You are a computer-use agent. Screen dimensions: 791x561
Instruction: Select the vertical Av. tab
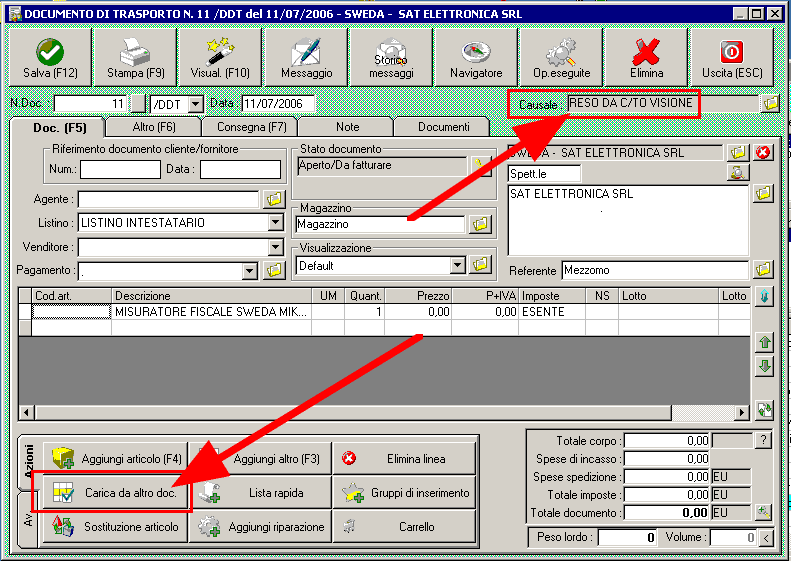[x=28, y=520]
